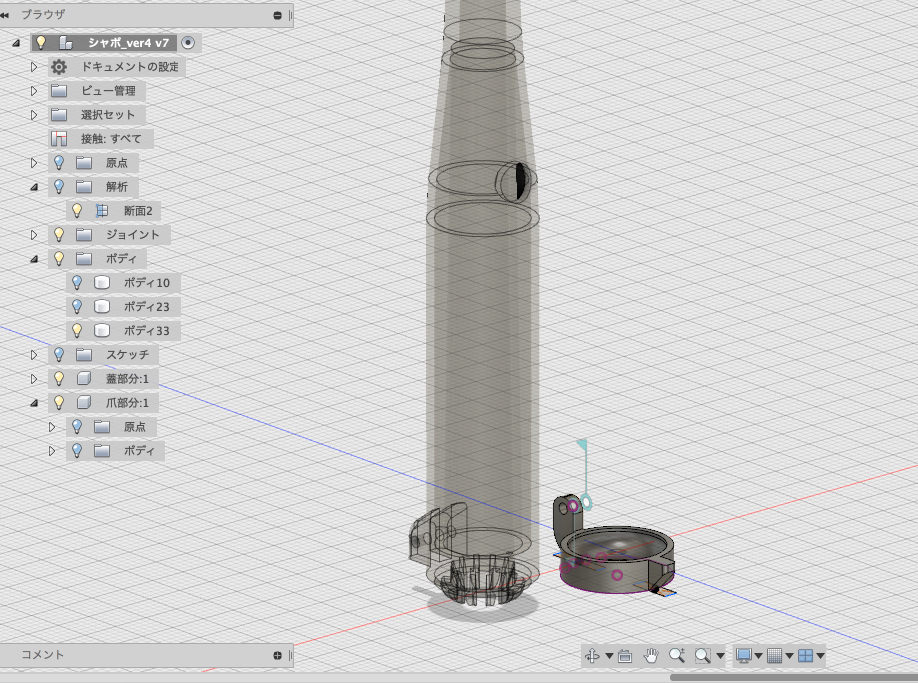Click the plus button on コメント panel
The height and width of the screenshot is (683, 918).
tap(278, 655)
